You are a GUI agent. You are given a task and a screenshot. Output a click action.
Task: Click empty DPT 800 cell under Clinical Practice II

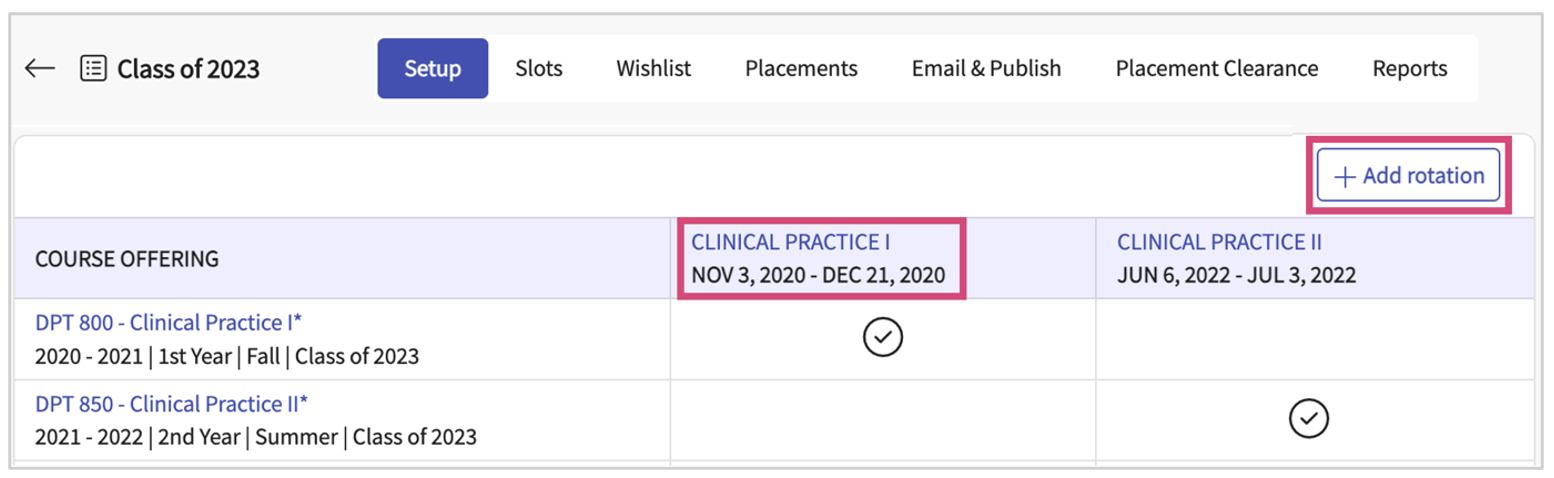click(x=1314, y=339)
